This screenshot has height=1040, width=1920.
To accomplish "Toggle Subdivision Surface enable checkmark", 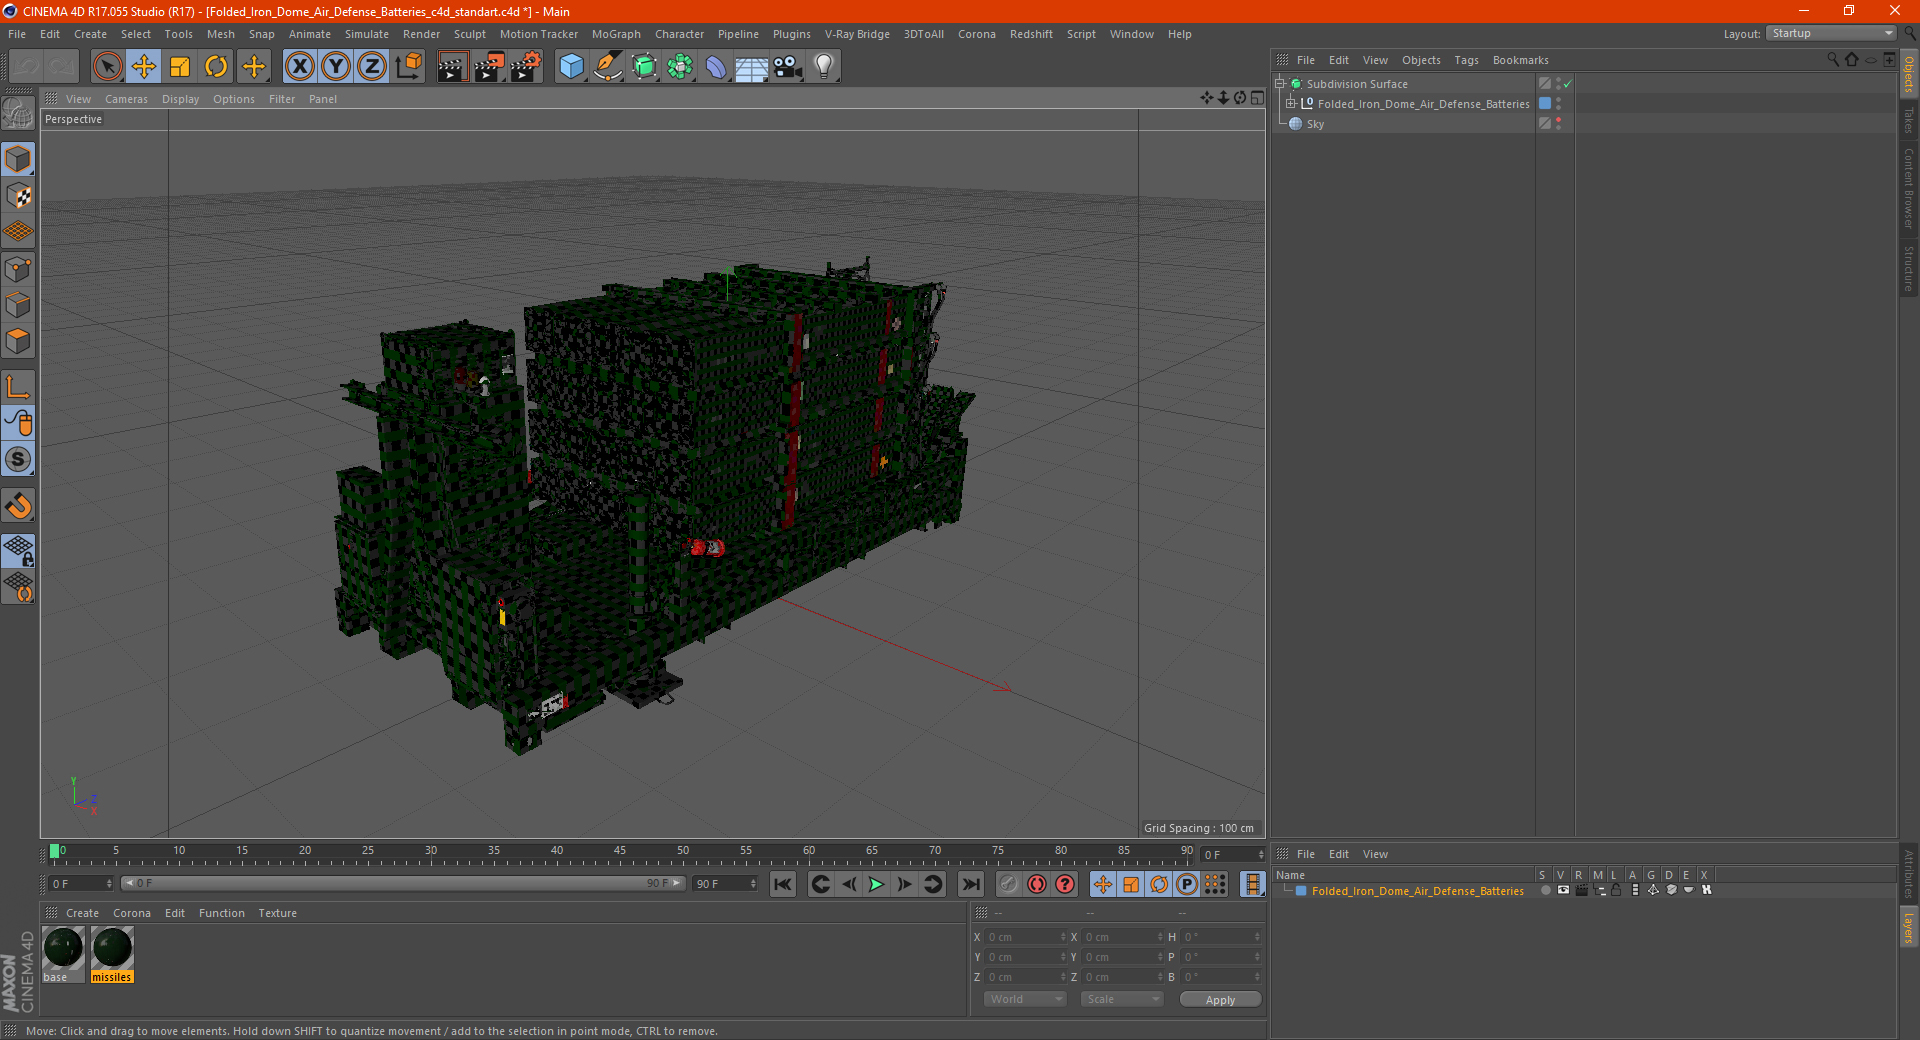I will point(1567,84).
